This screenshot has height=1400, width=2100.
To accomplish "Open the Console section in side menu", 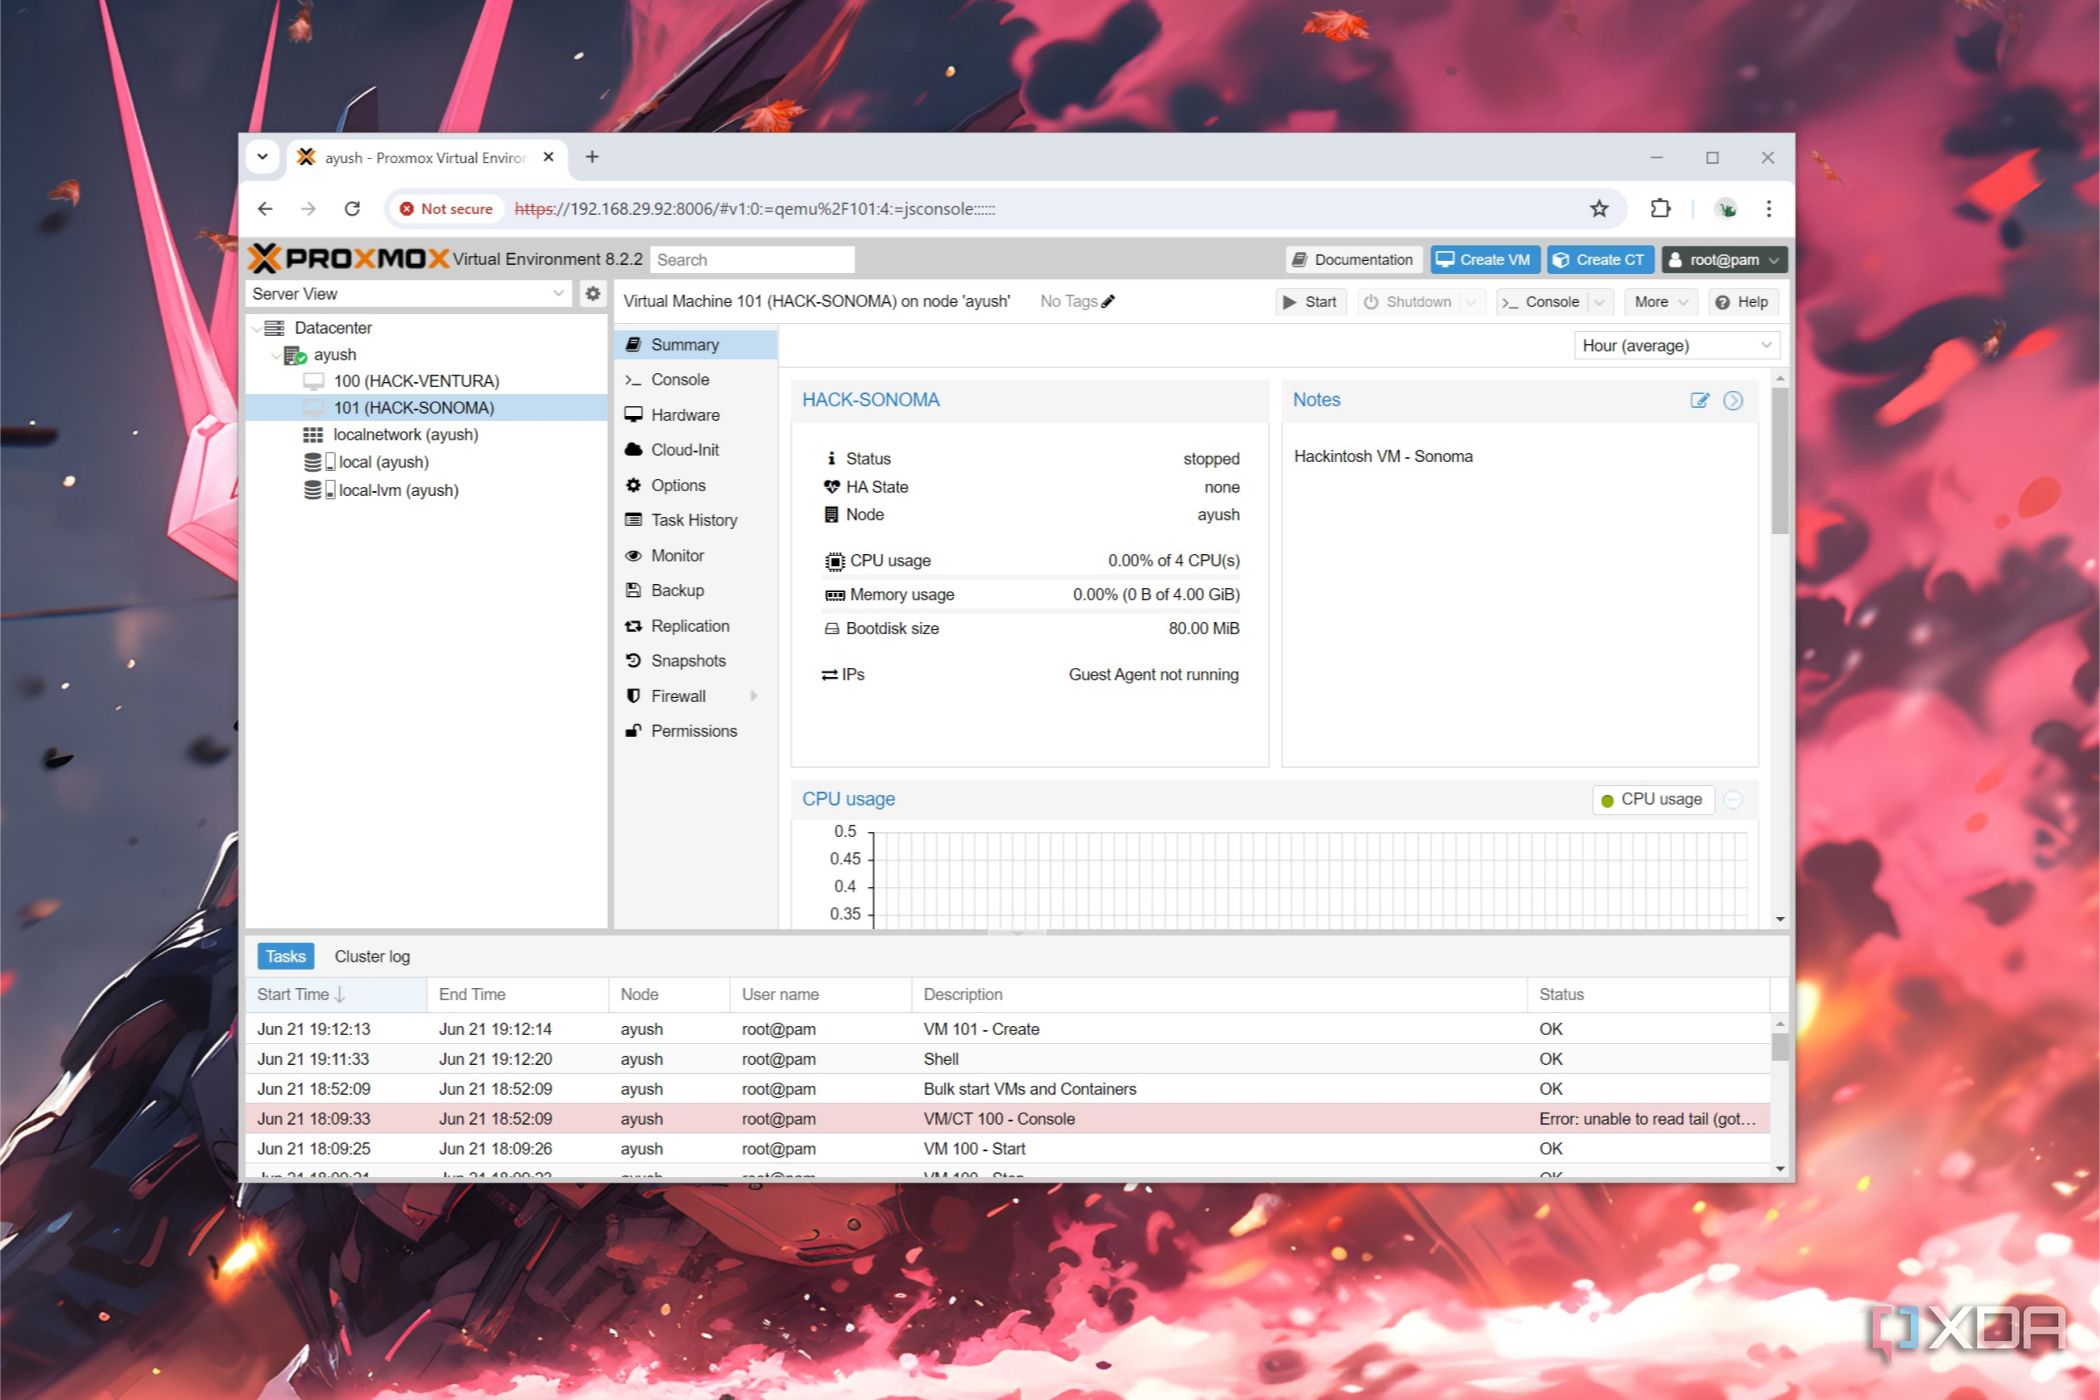I will [x=695, y=379].
